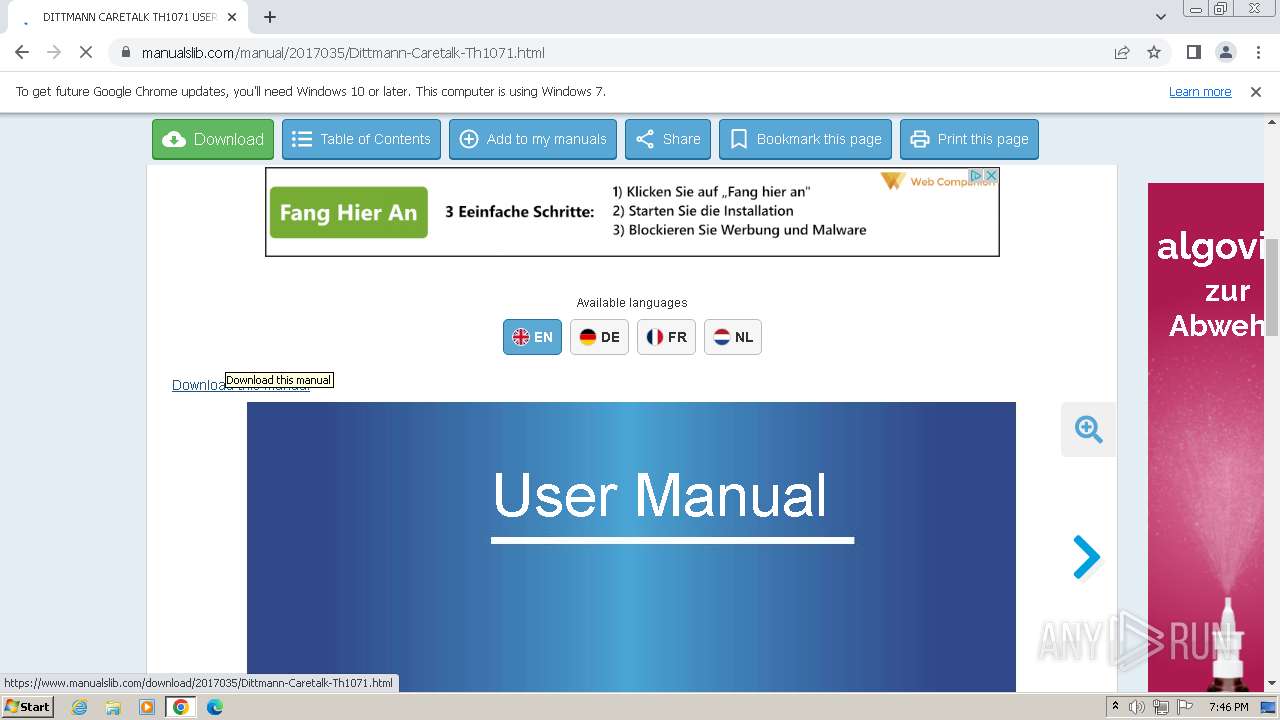
Task: Open the AdChoices info icon on the ad
Action: click(977, 175)
